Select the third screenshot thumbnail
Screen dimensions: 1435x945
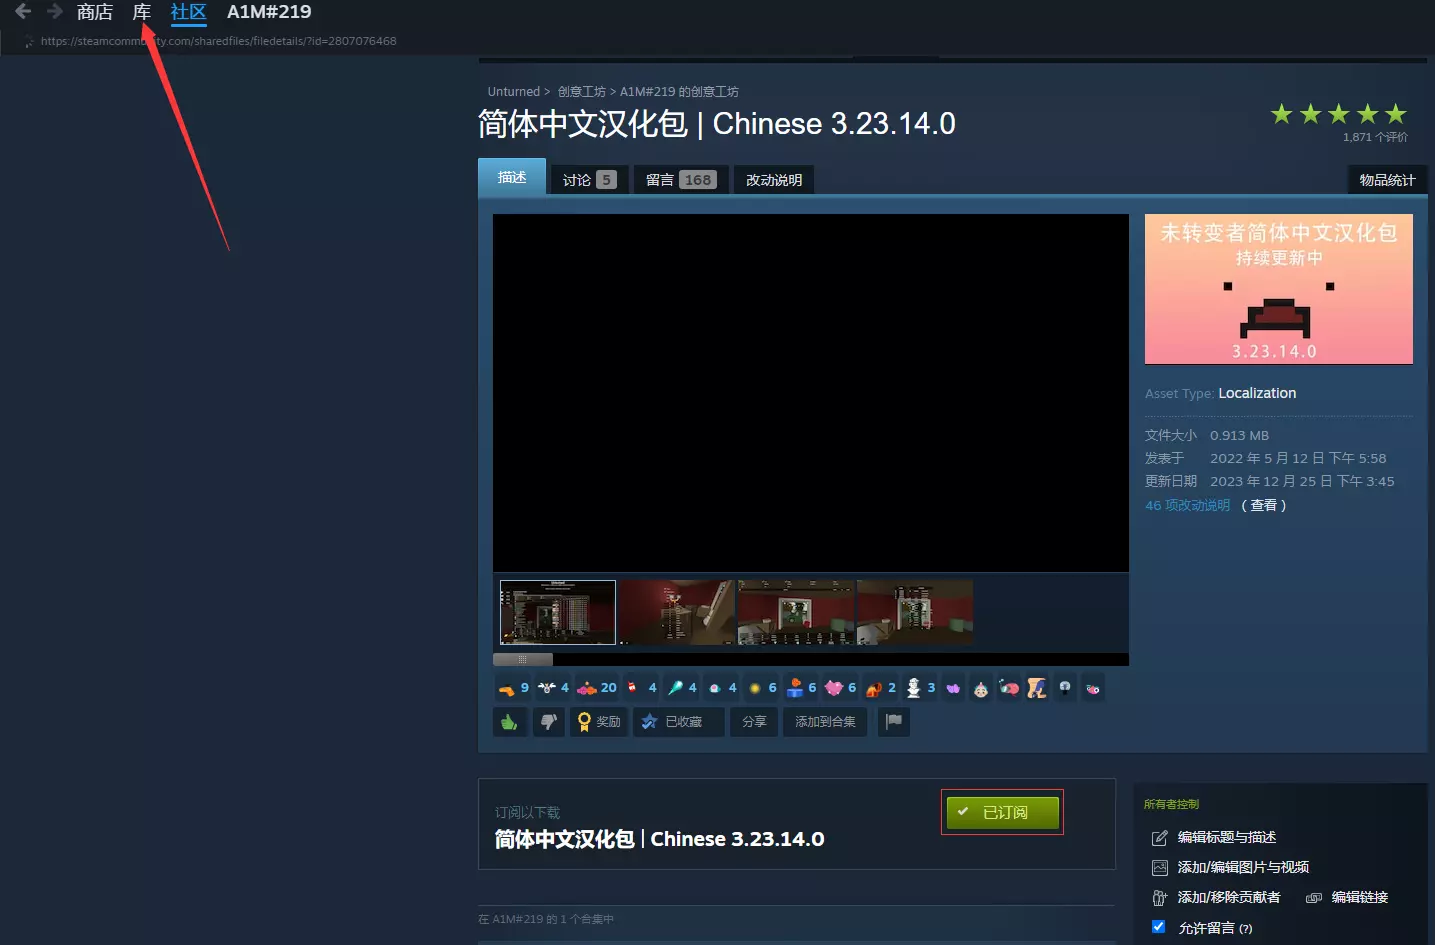coord(796,612)
